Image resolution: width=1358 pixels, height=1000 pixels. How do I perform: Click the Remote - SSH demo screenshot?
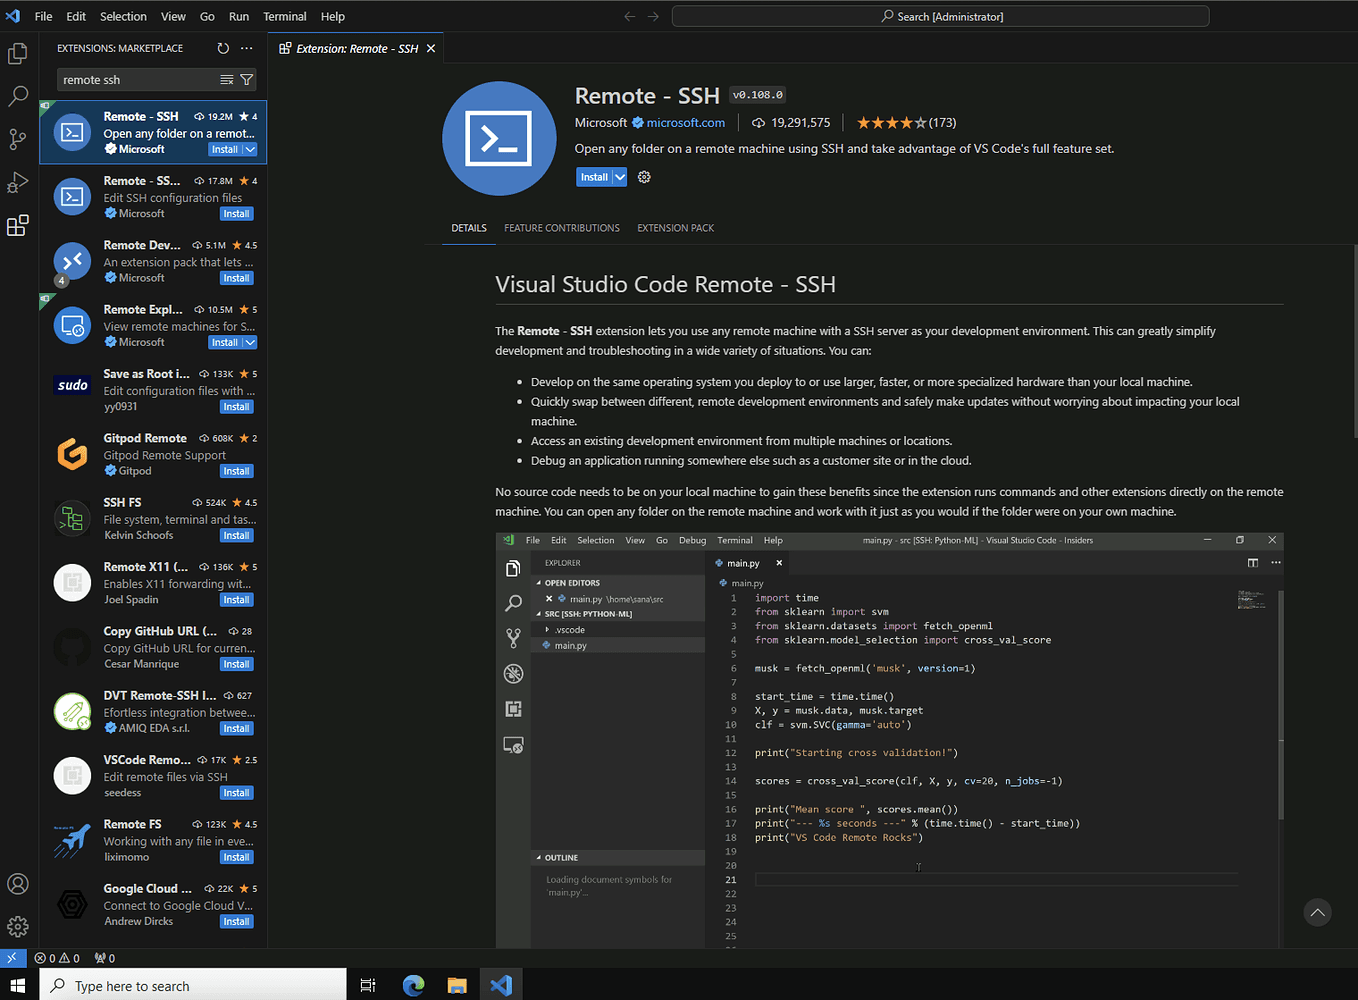pyautogui.click(x=889, y=740)
